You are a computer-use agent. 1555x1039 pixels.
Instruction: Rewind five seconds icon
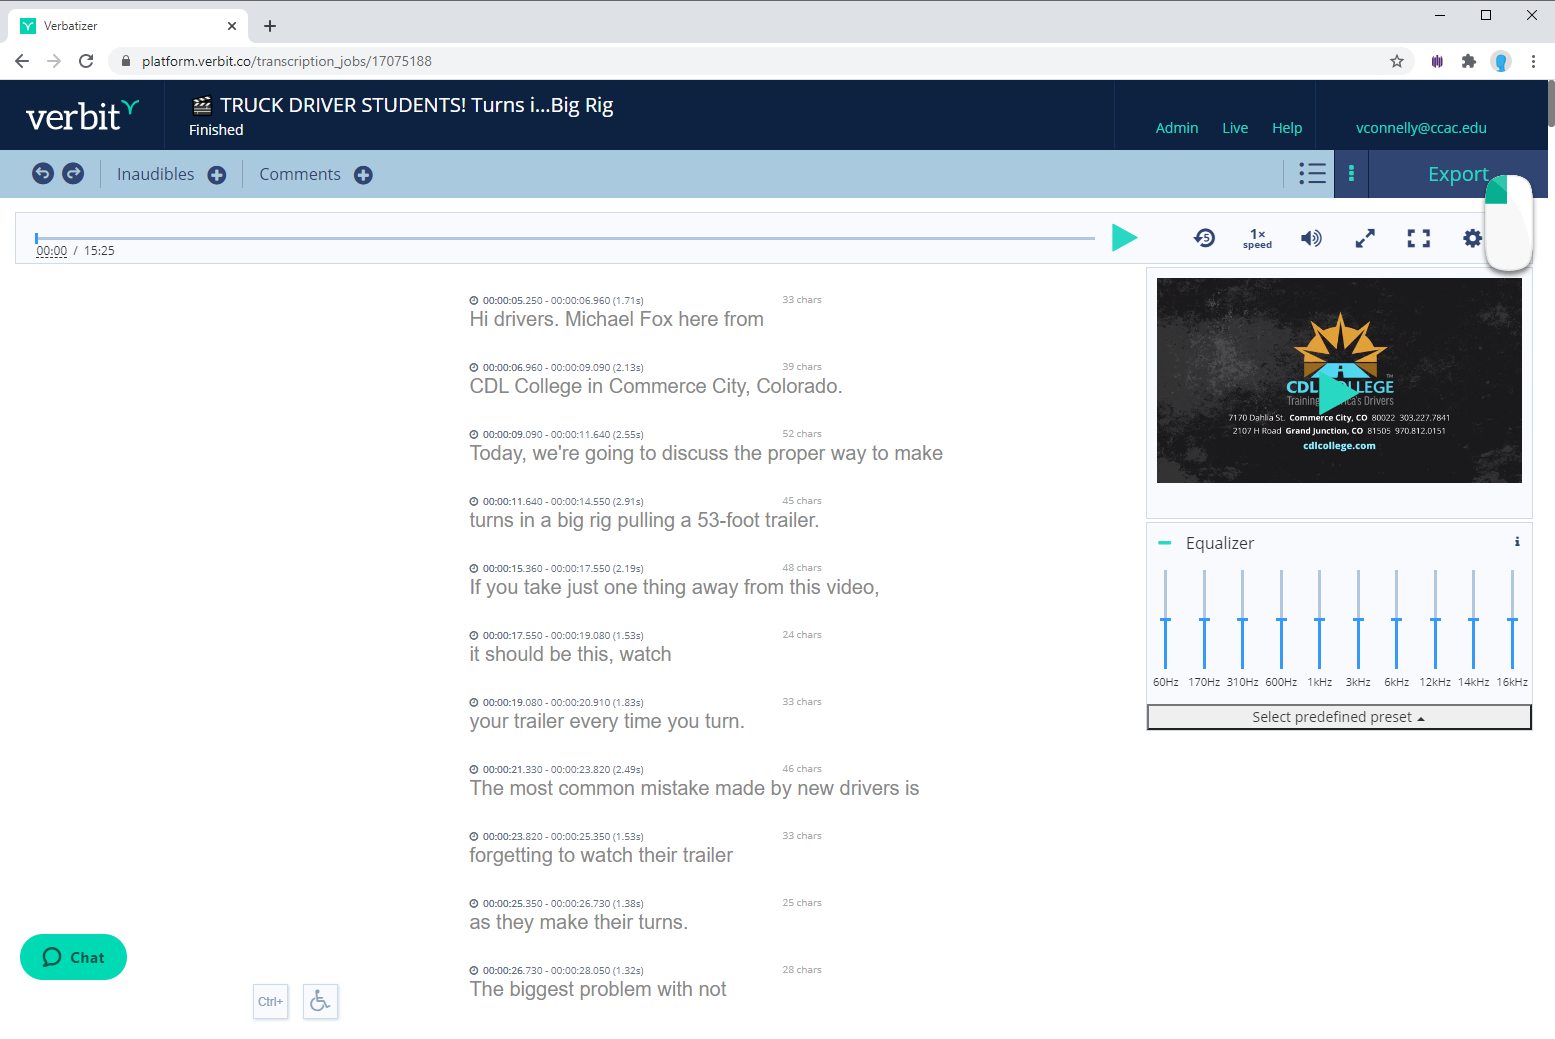(x=1205, y=238)
